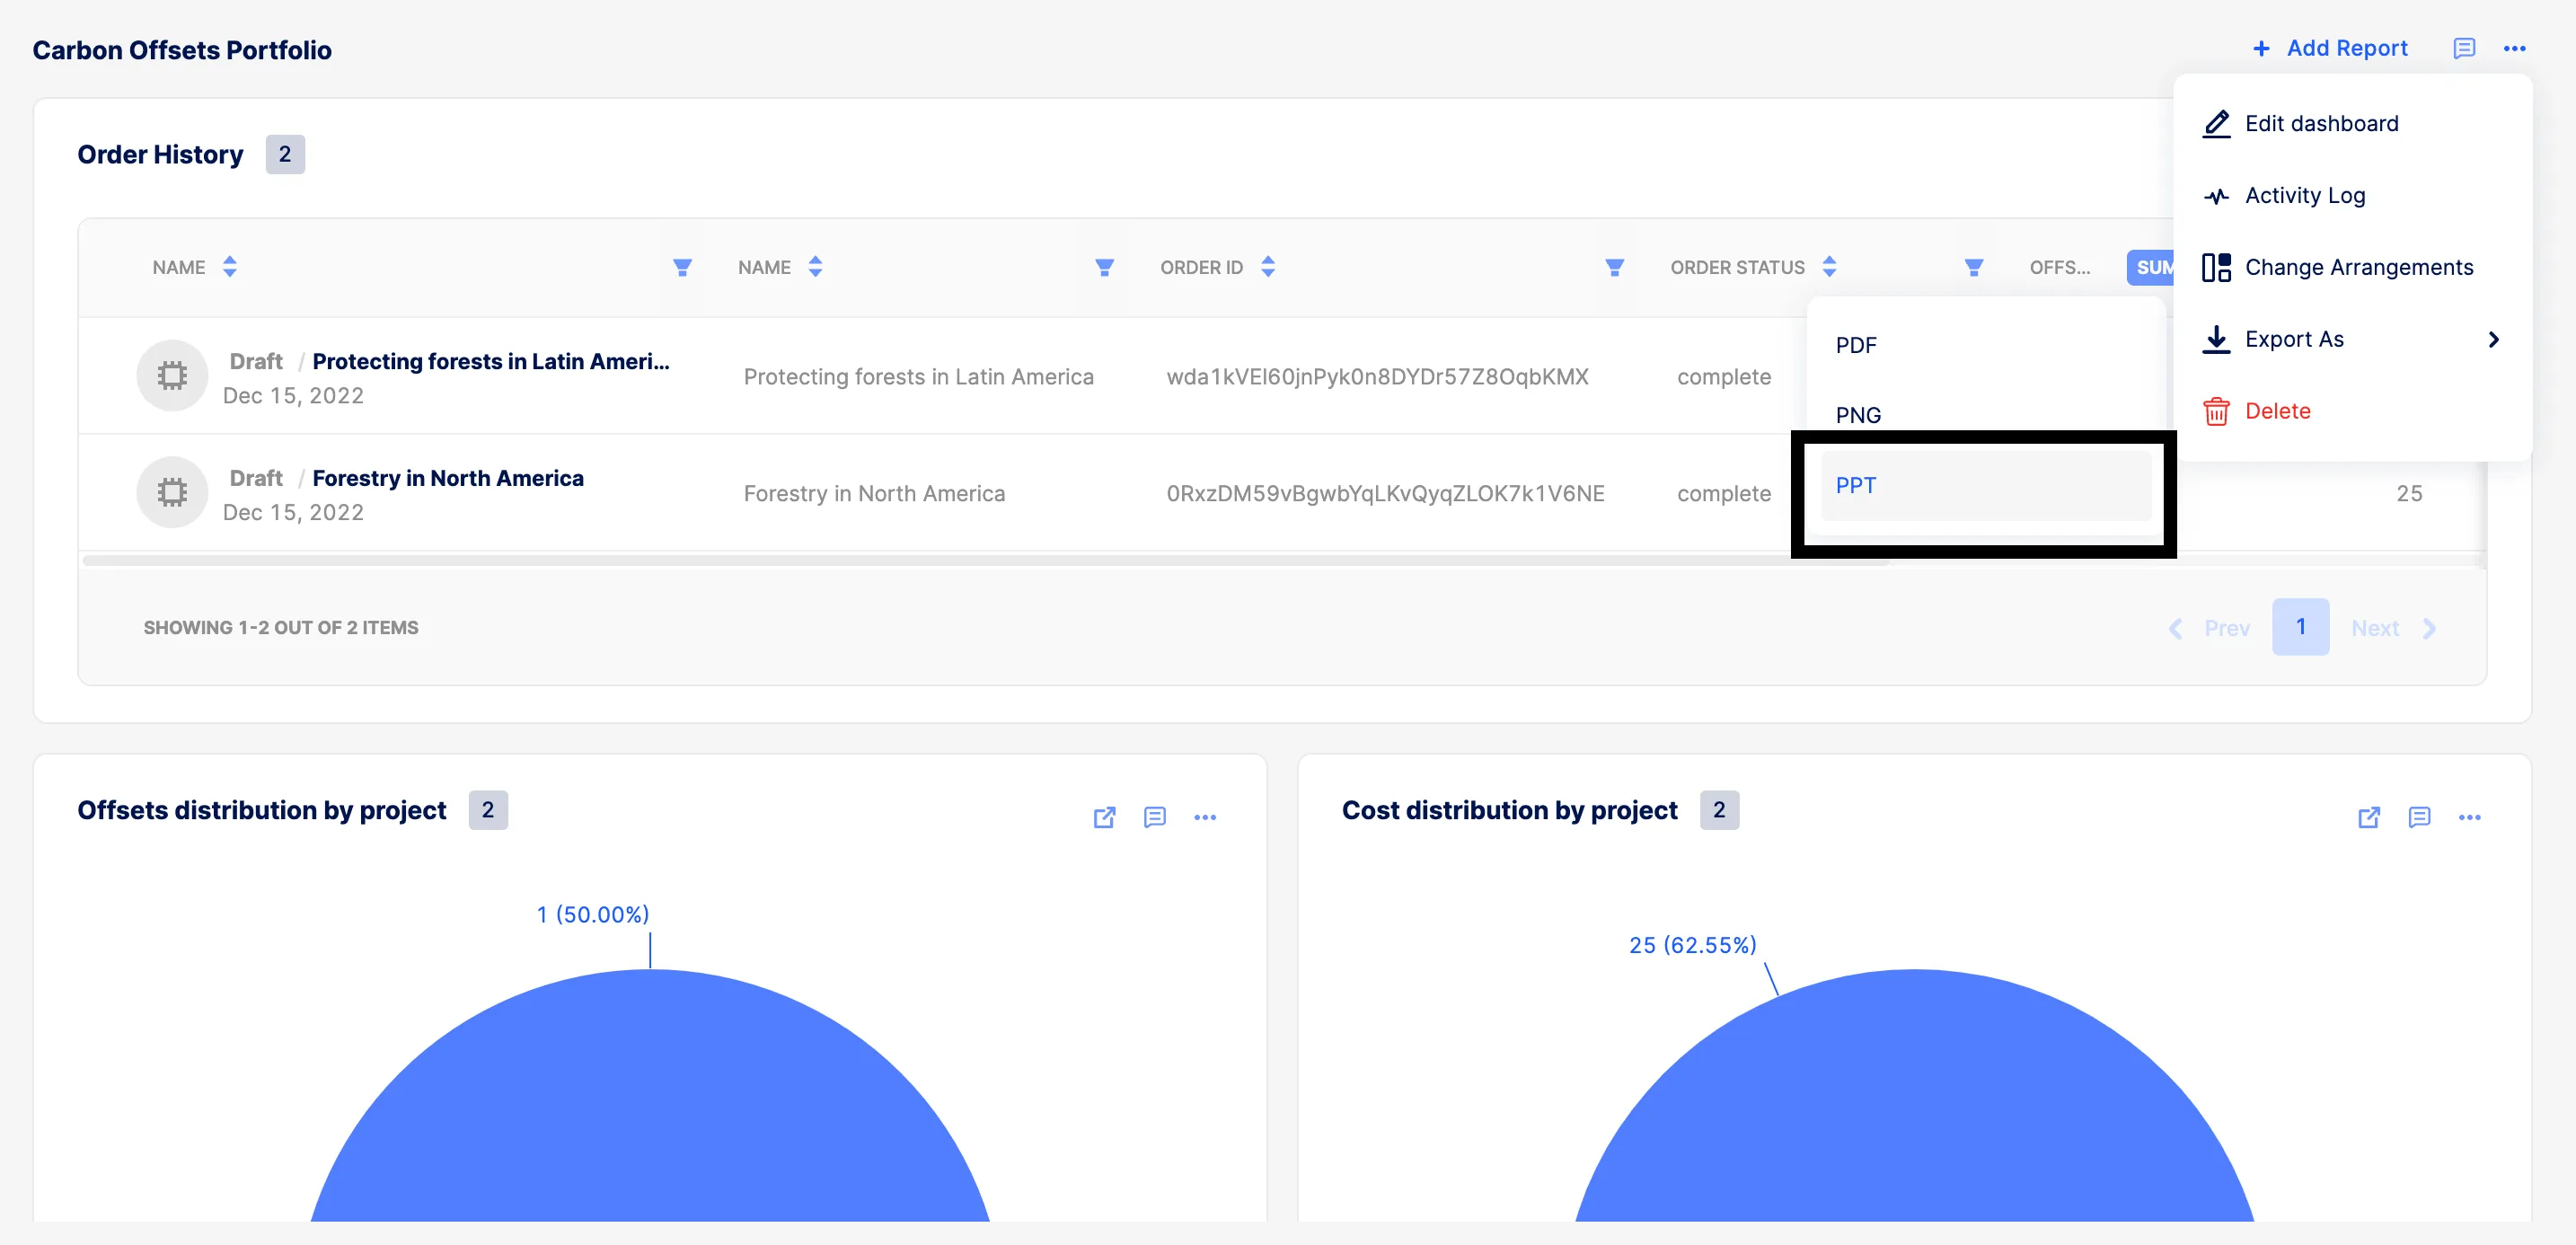The width and height of the screenshot is (2576, 1245).
Task: Open Activity Log from the menu
Action: pos(2304,195)
